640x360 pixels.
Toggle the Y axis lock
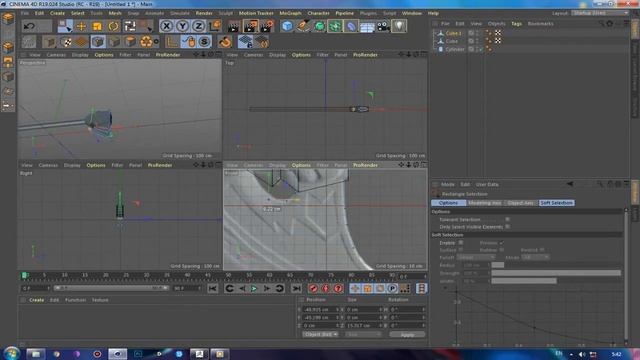tap(182, 26)
